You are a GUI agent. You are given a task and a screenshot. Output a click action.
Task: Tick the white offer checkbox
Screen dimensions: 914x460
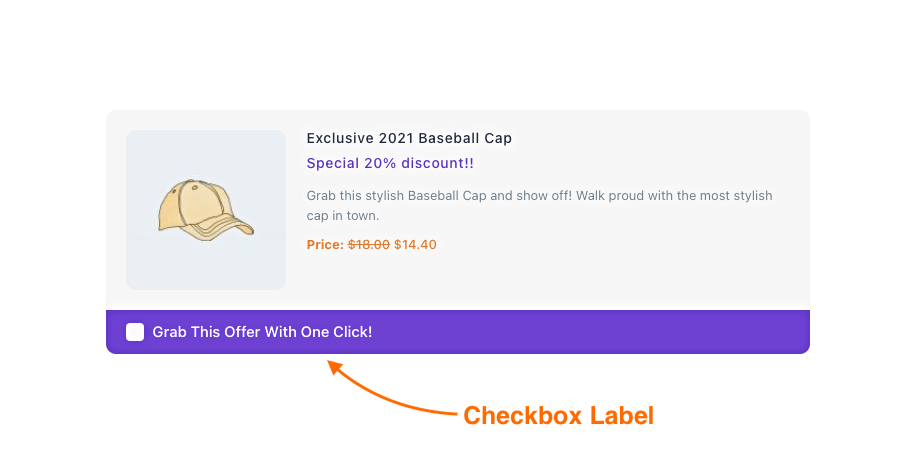click(135, 332)
